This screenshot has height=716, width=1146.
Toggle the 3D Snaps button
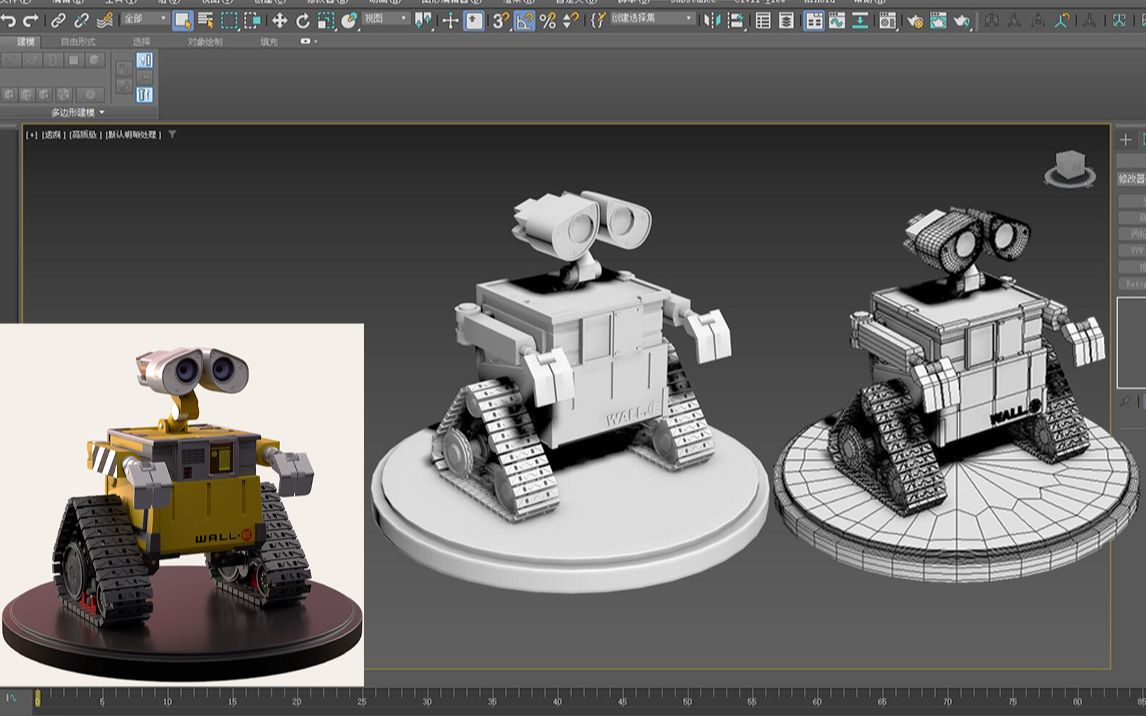point(501,20)
